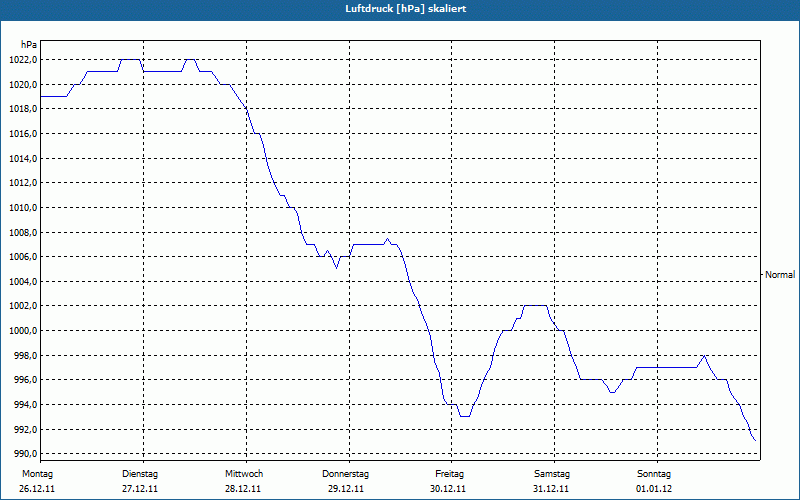Viewport: 800px width, 500px height.
Task: Select the 'hPa' unit label on the axis
Action: point(29,45)
